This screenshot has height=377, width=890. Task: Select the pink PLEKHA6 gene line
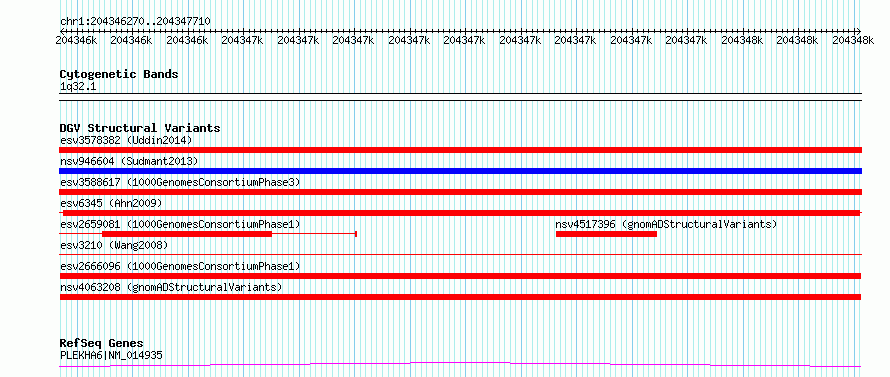point(460,365)
